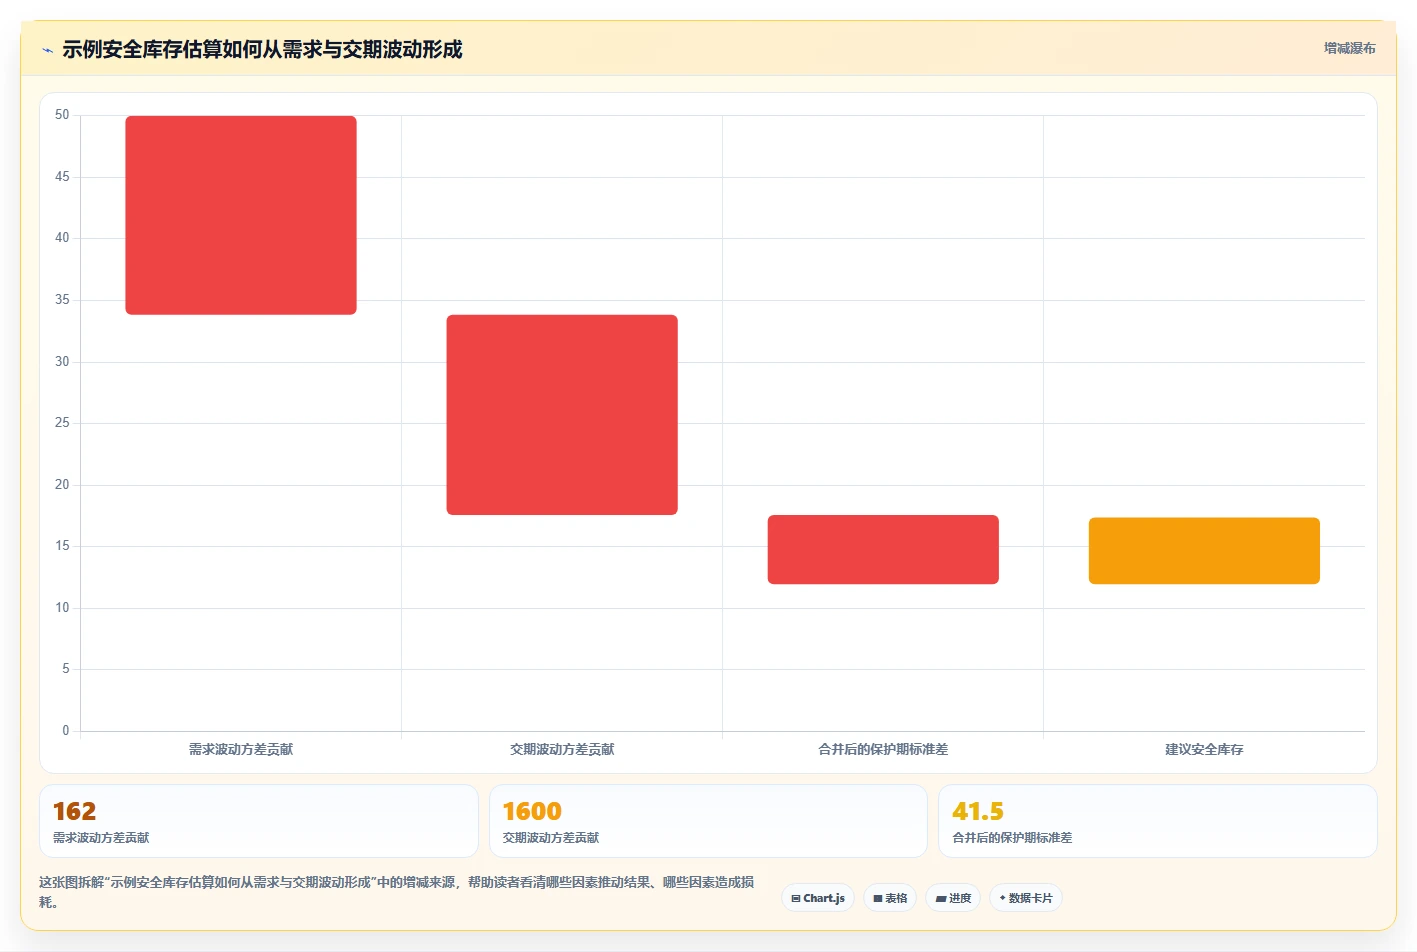The width and height of the screenshot is (1417, 952).
Task: Click the chart title 示例安全库存估算如何从需求与交期波动形成
Action: [262, 49]
